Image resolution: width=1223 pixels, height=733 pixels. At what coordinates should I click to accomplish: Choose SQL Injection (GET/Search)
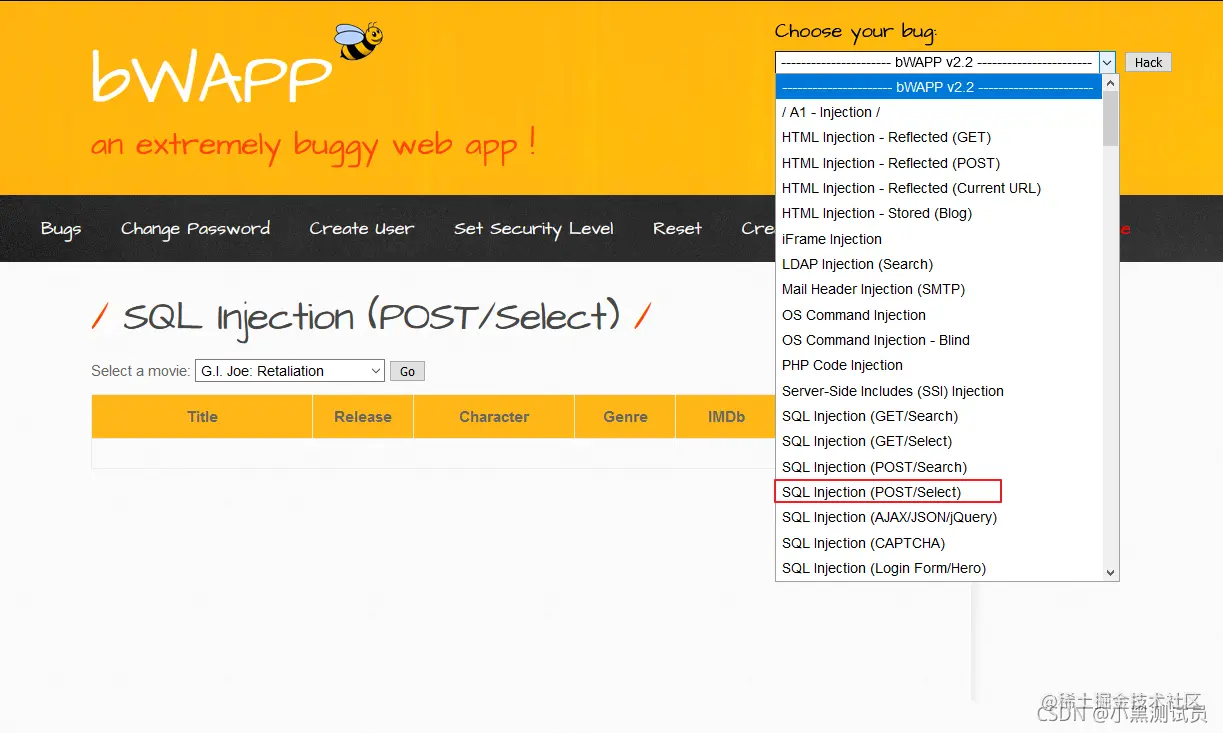[x=939, y=416]
